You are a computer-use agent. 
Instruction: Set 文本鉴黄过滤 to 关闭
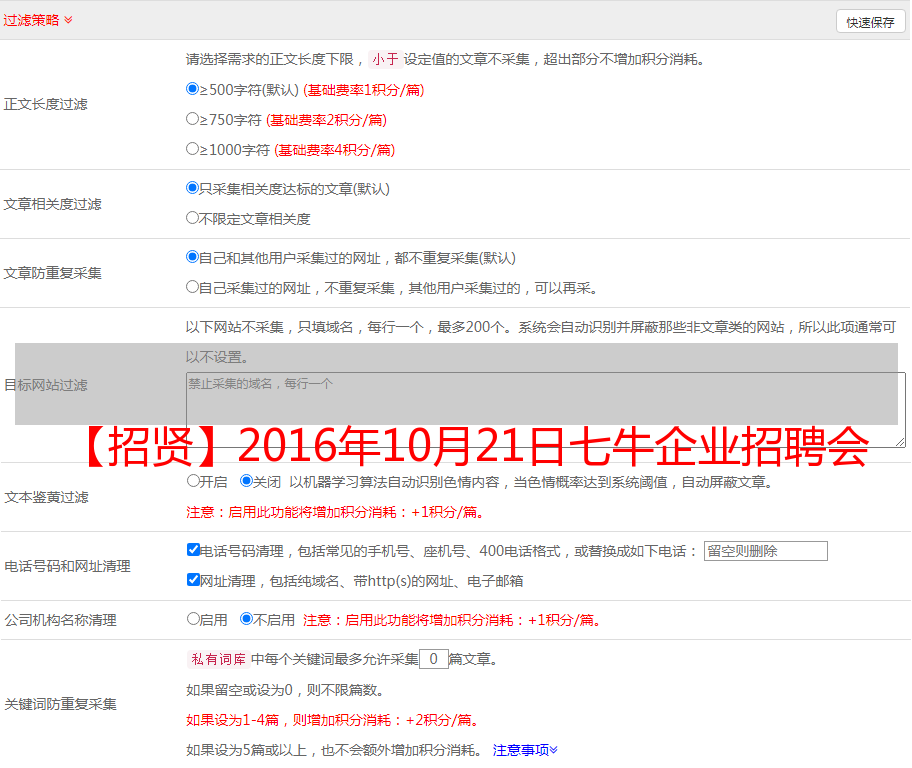[x=246, y=481]
